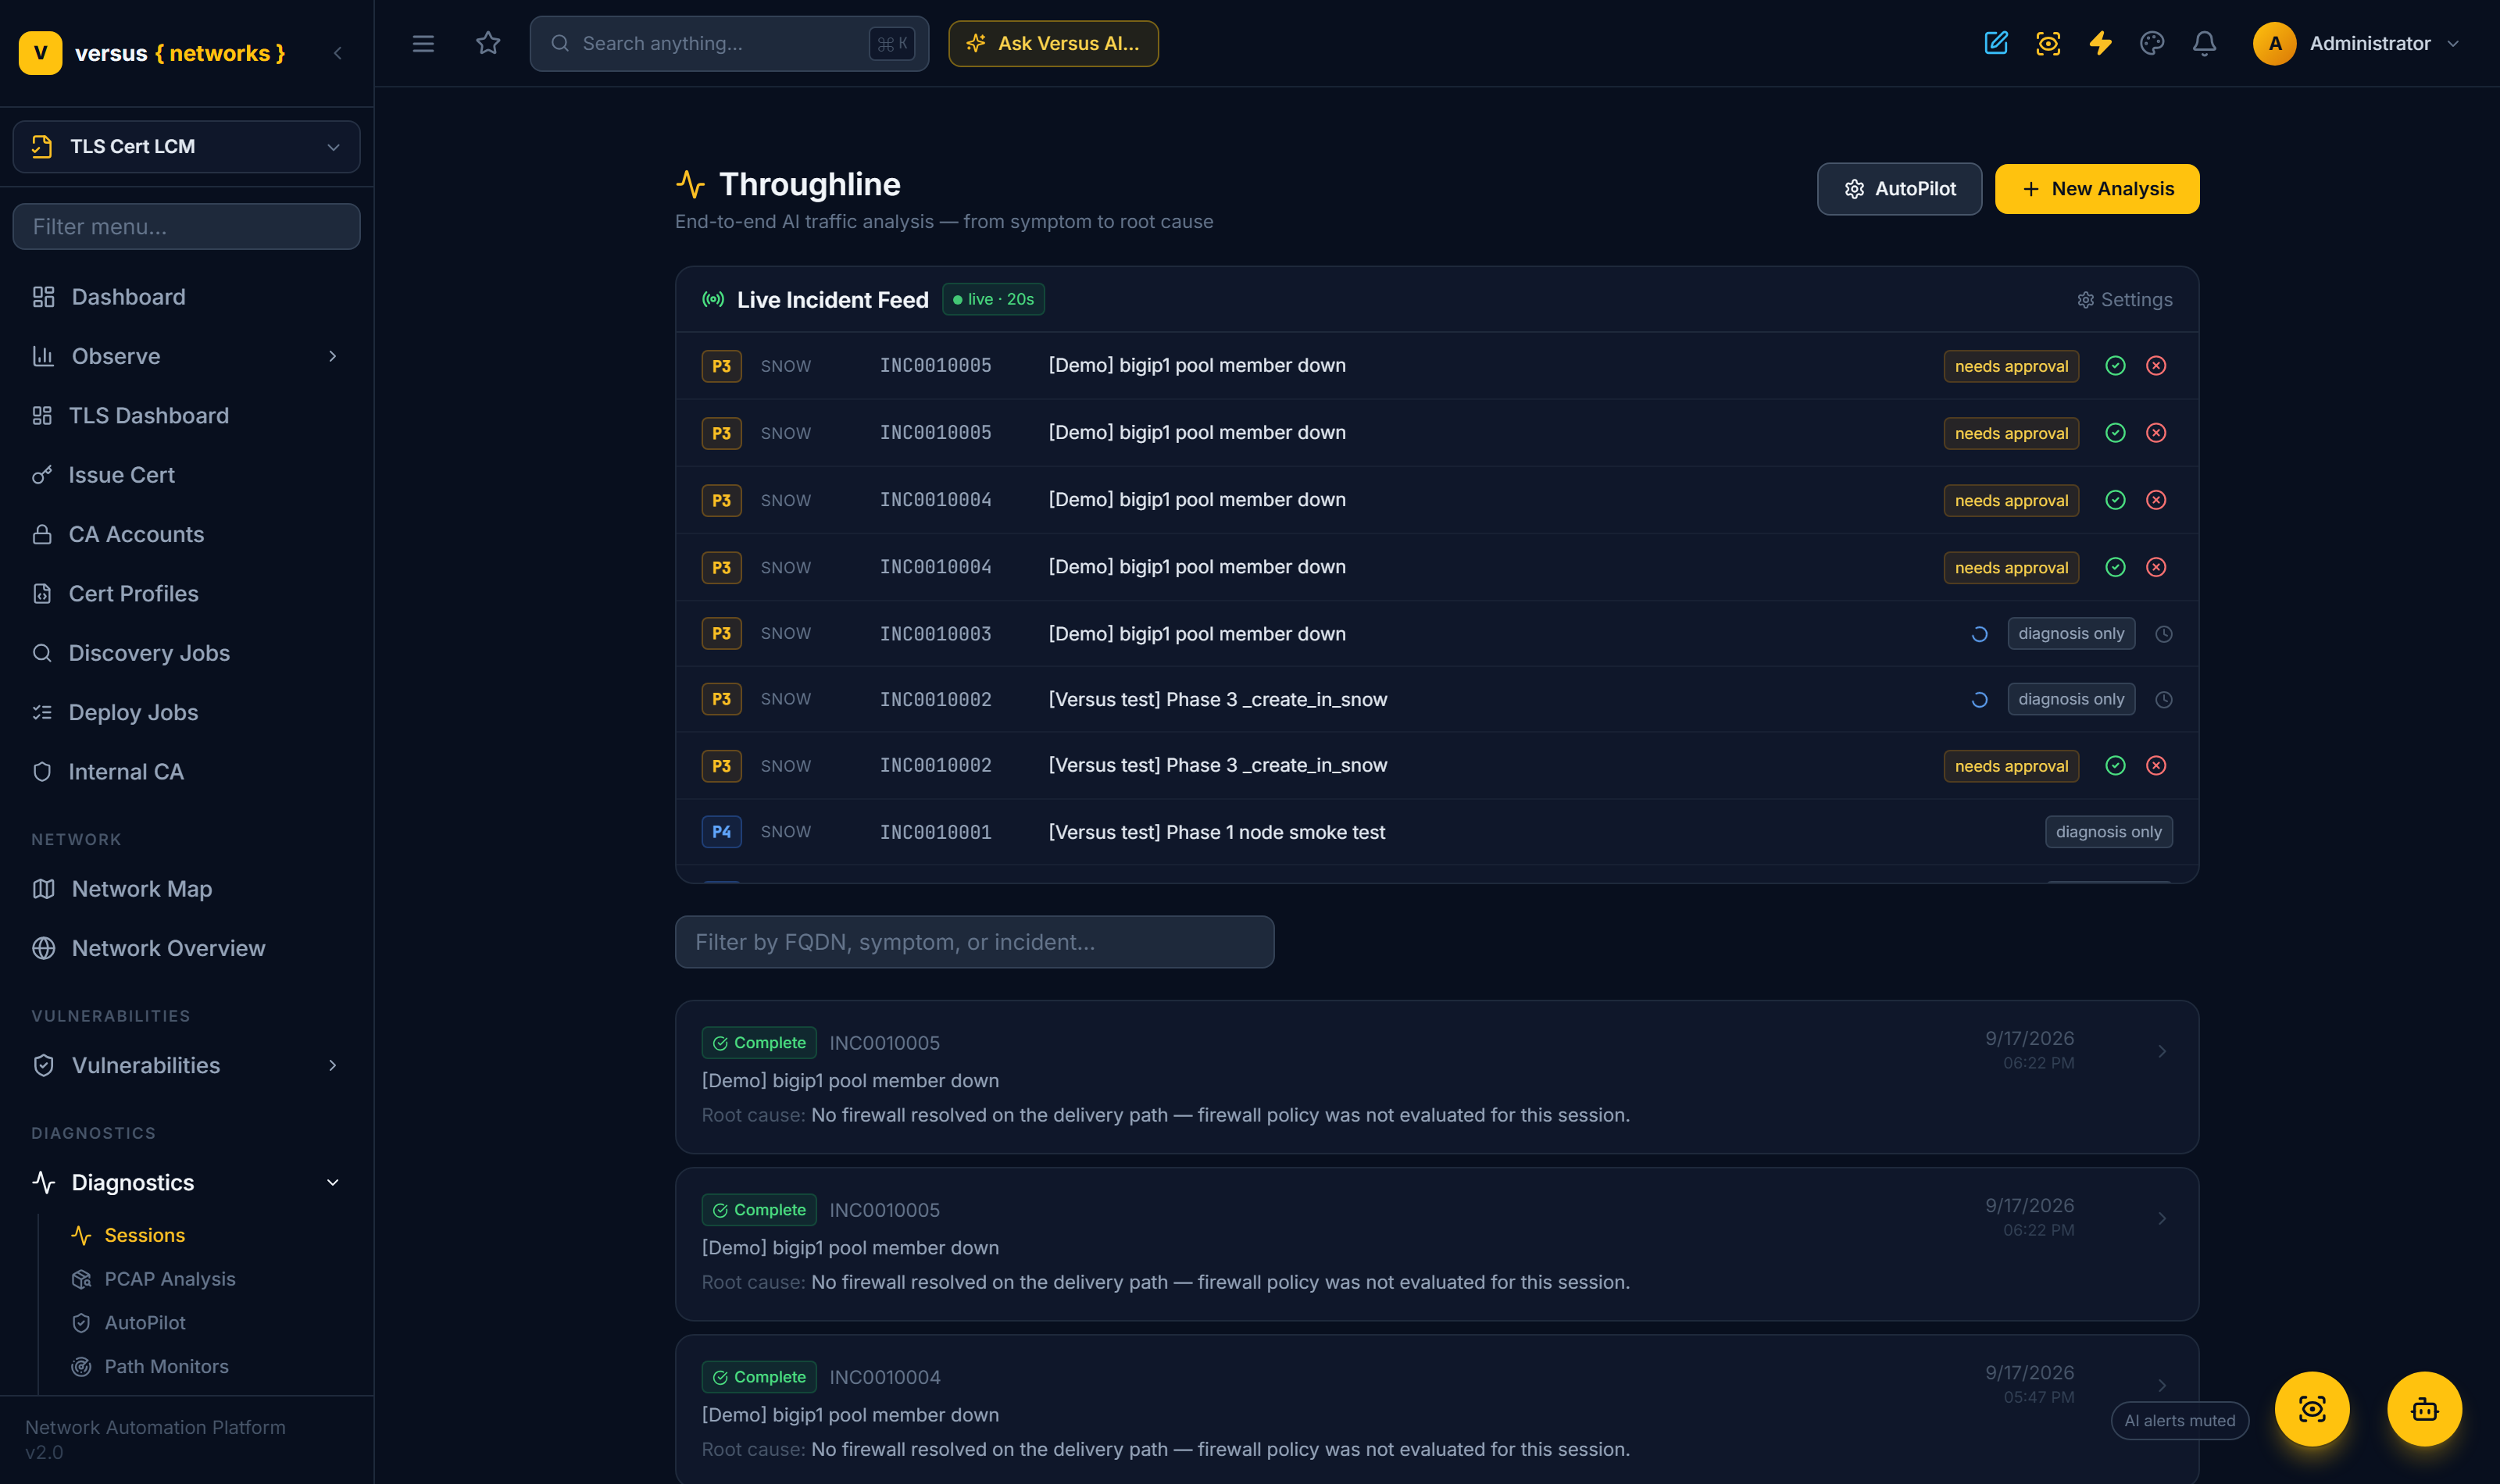
Task: Click clock icon on INC0010003 row
Action: point(2163,634)
